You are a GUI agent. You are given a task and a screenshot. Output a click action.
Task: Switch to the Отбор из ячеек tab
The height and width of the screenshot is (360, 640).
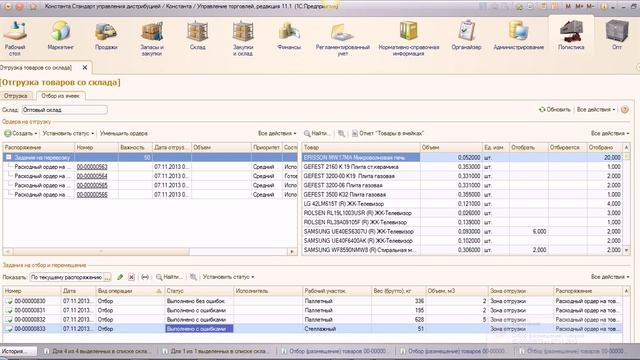(x=60, y=96)
